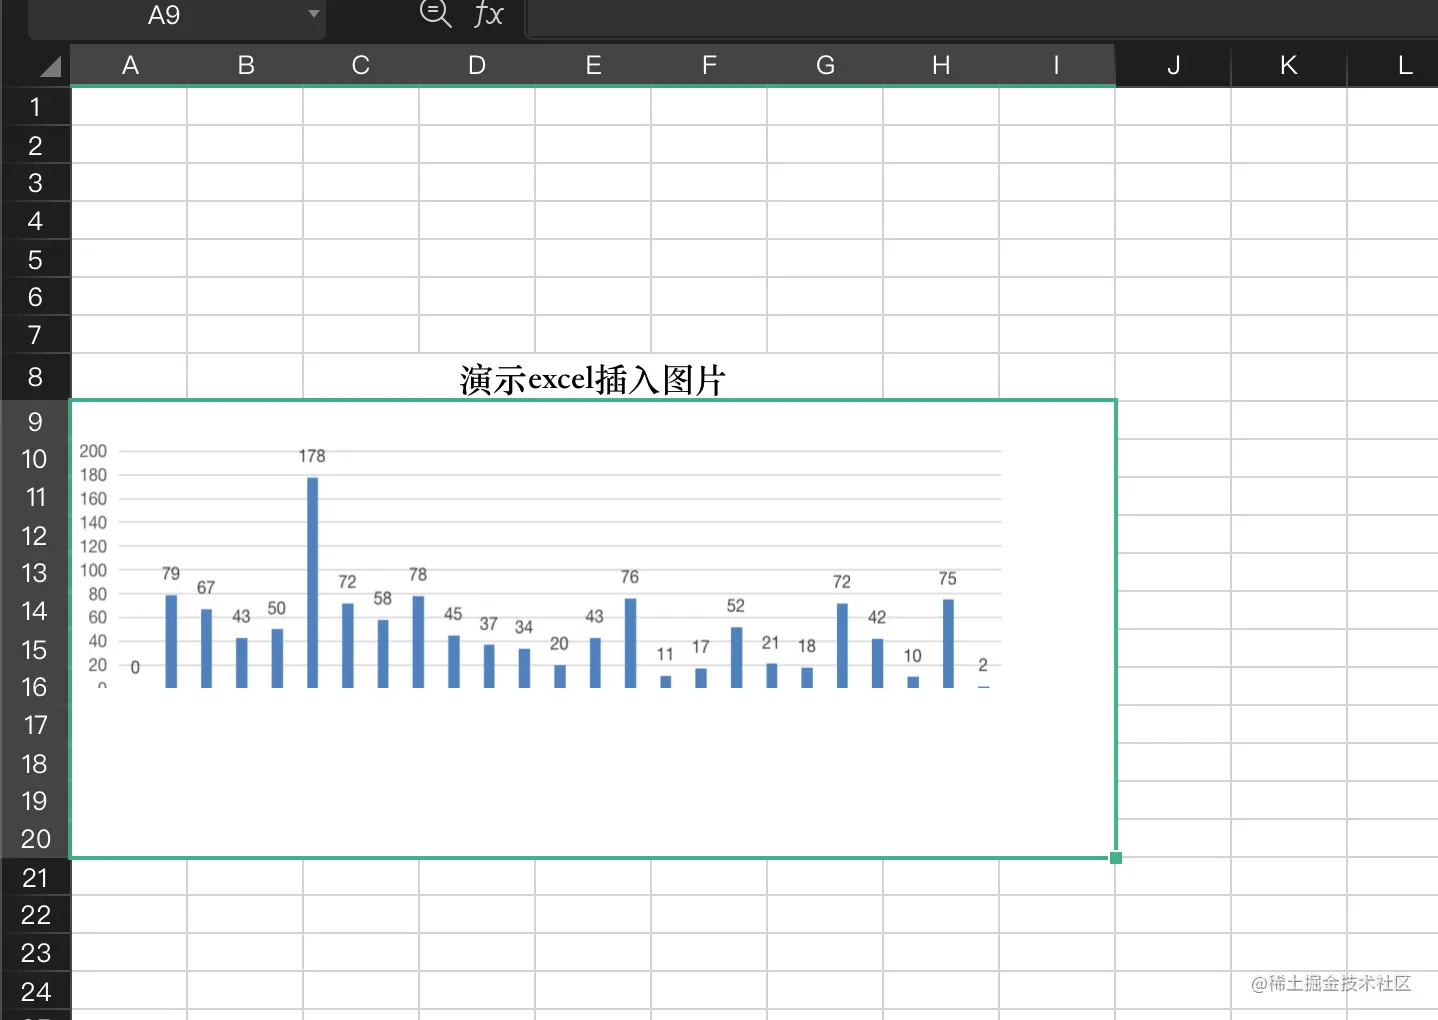Select row 1 header
Screen dimensions: 1438x1020
click(35, 106)
